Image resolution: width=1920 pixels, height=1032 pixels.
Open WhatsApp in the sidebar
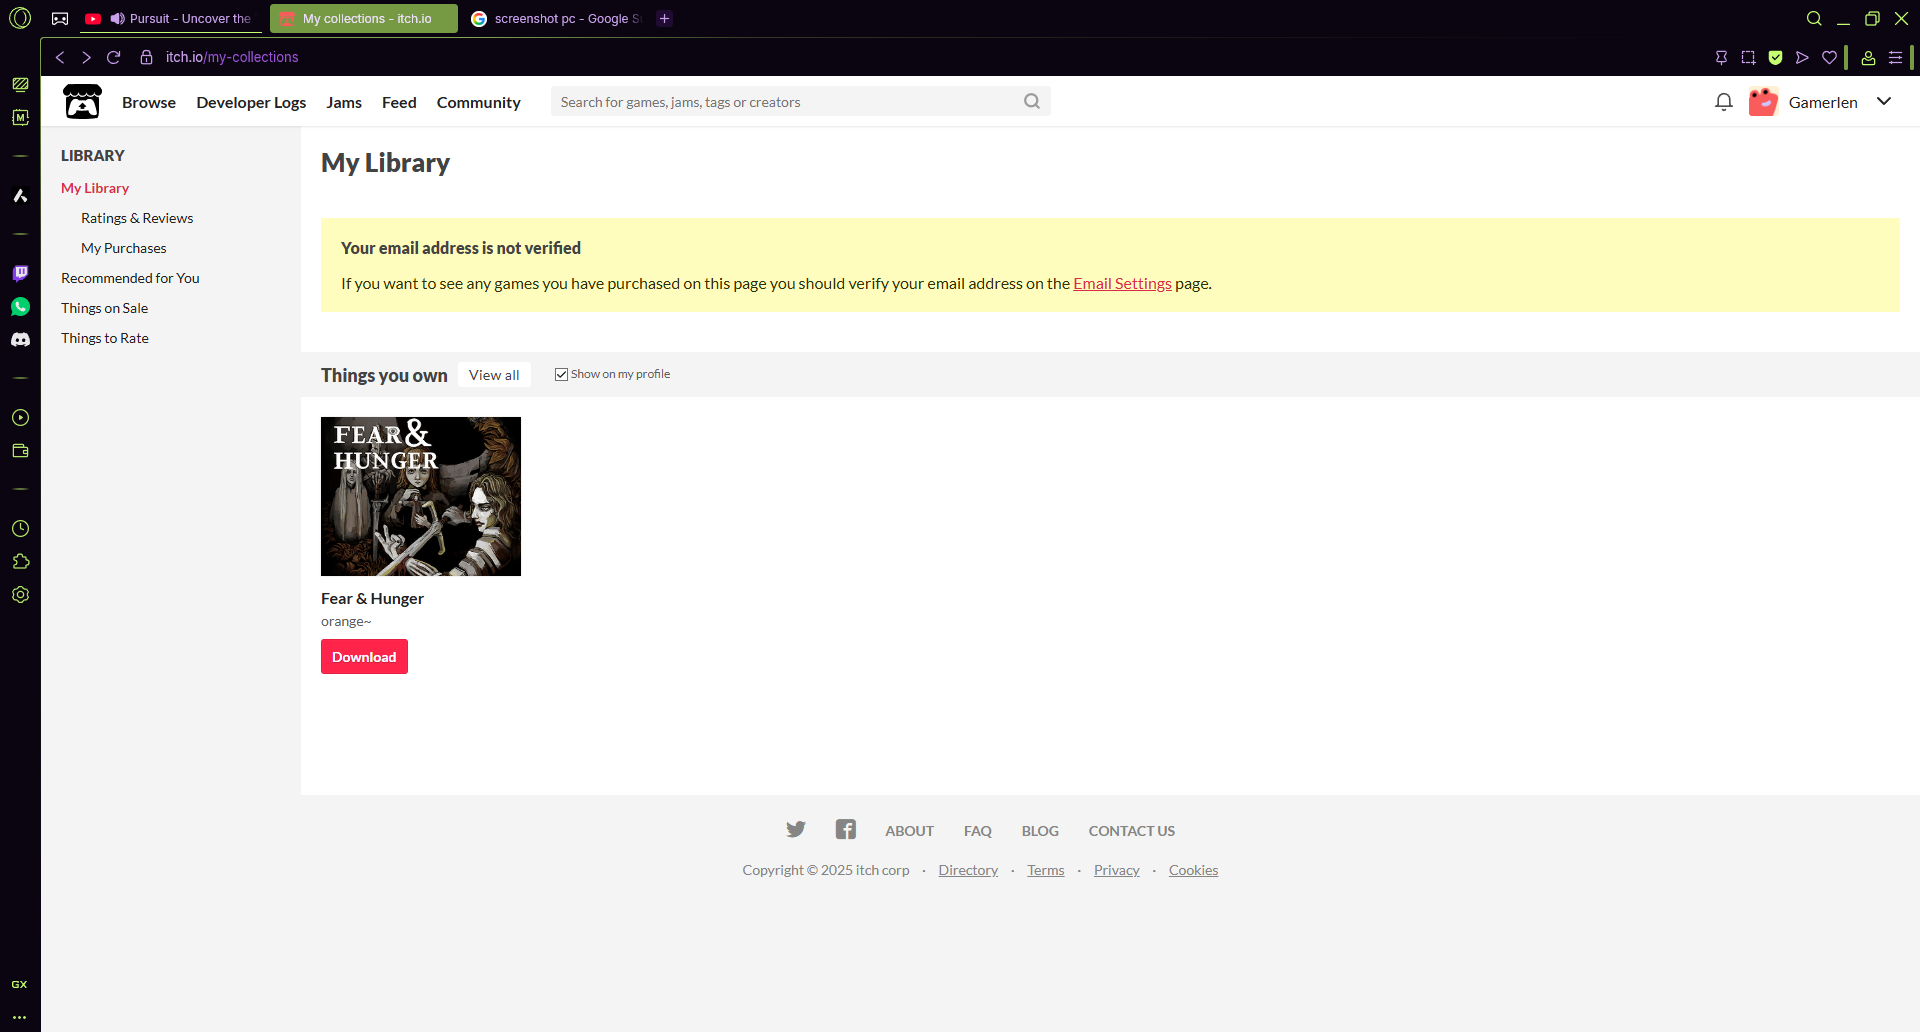tap(20, 307)
